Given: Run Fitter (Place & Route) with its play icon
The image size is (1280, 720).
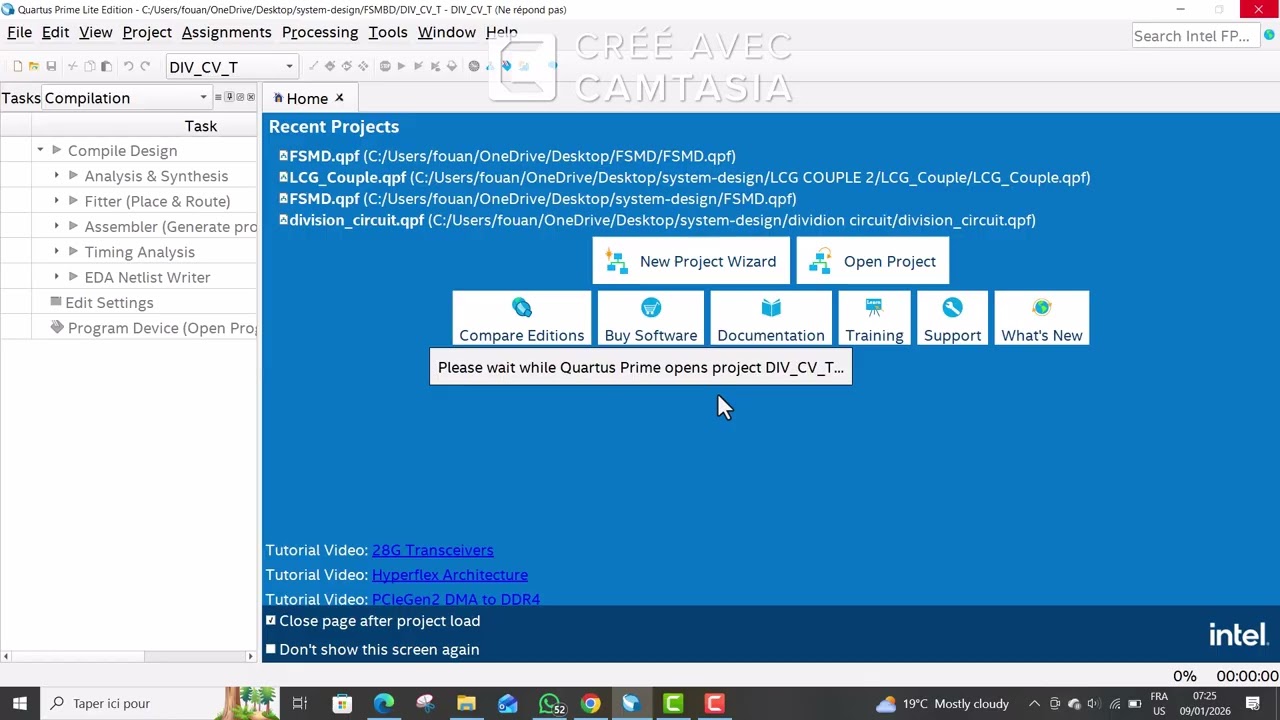Looking at the screenshot, I should point(73,201).
